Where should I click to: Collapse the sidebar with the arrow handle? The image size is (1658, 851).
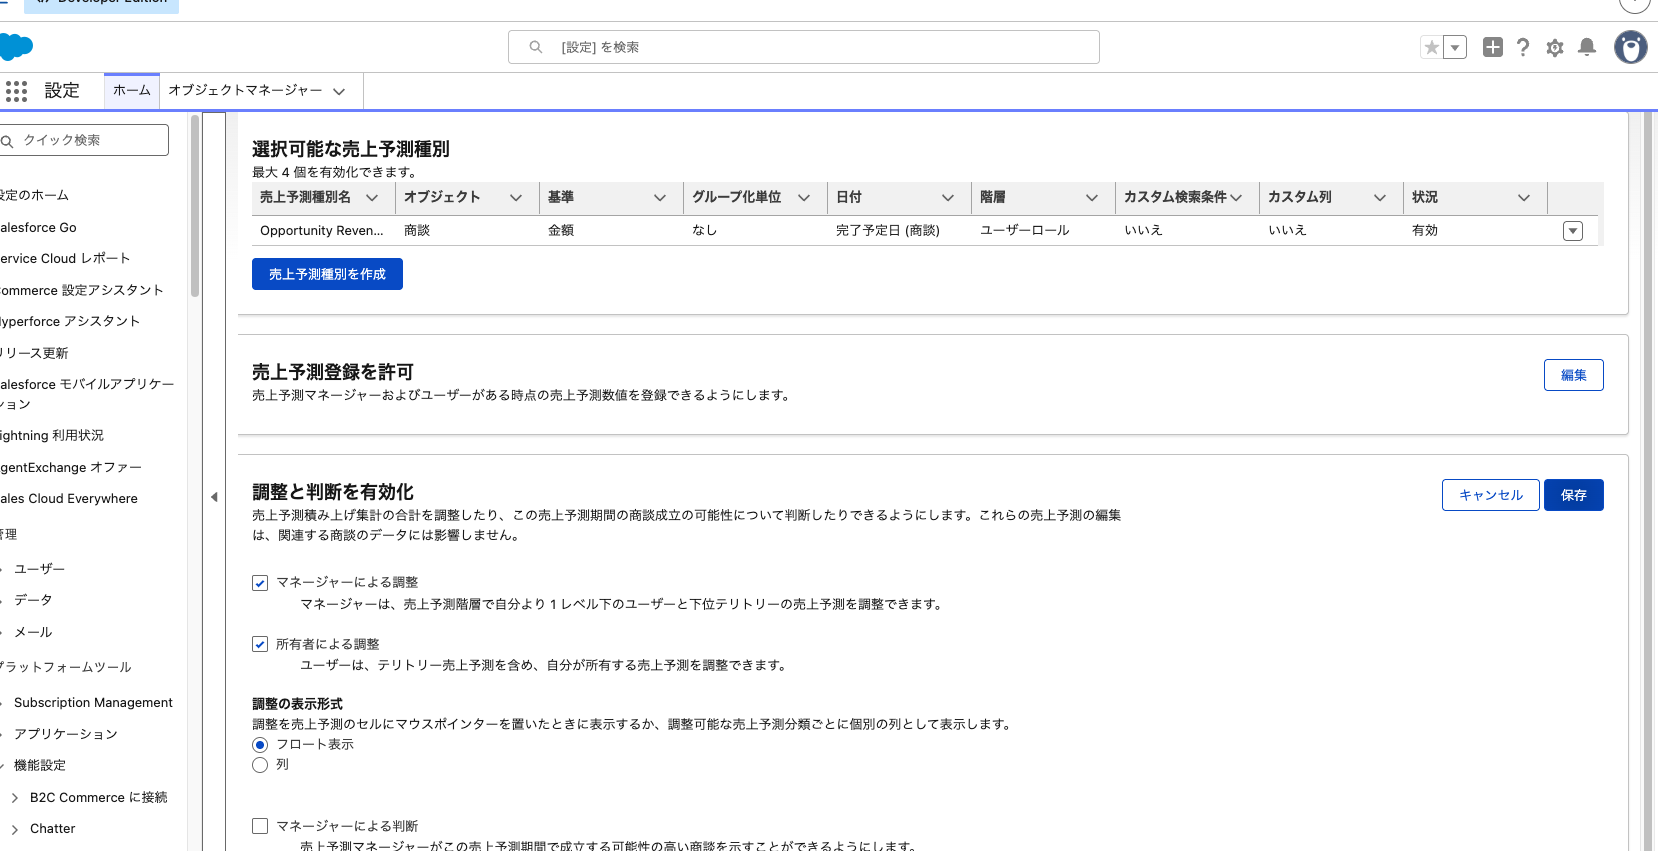coord(214,497)
